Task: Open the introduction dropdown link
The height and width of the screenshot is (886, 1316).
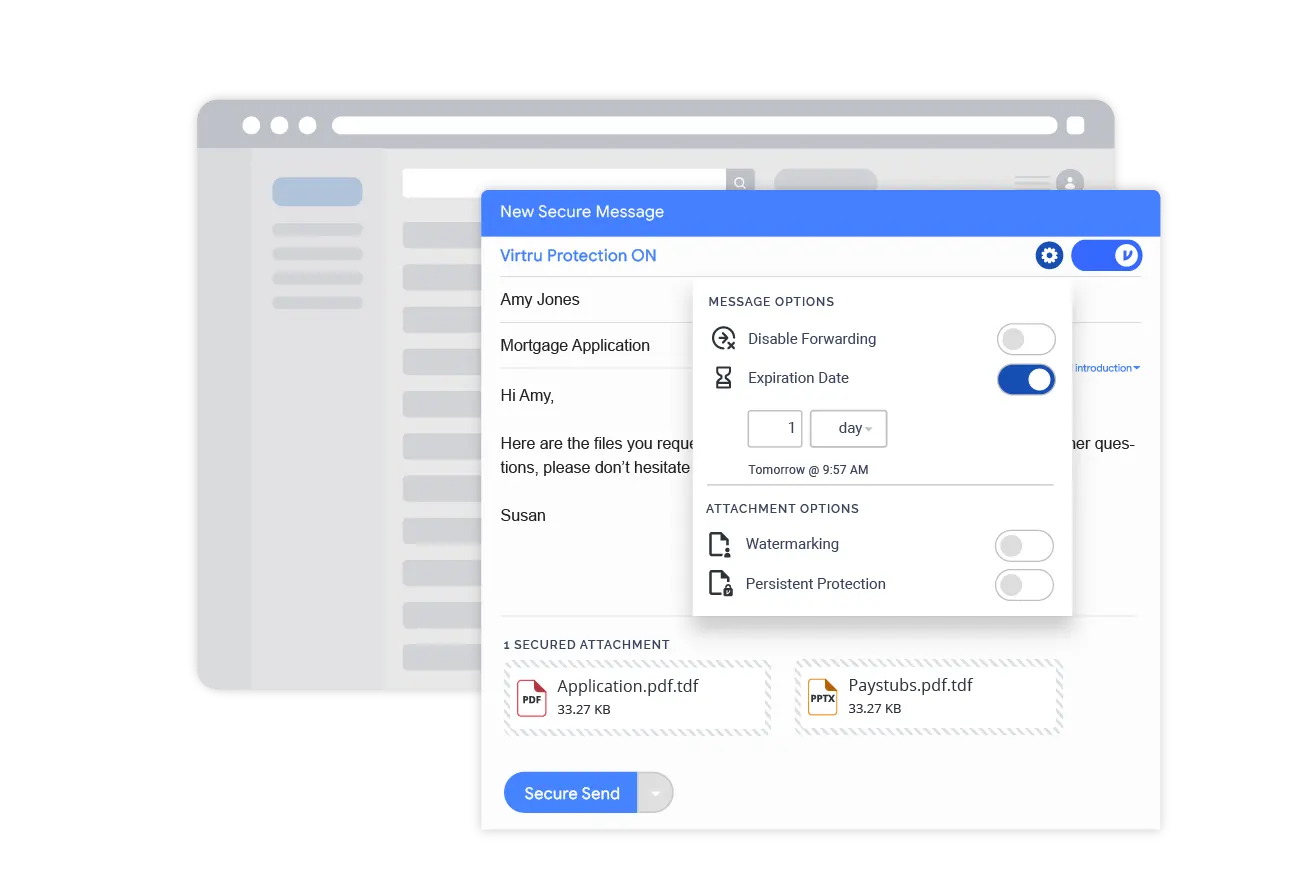Action: 1106,368
